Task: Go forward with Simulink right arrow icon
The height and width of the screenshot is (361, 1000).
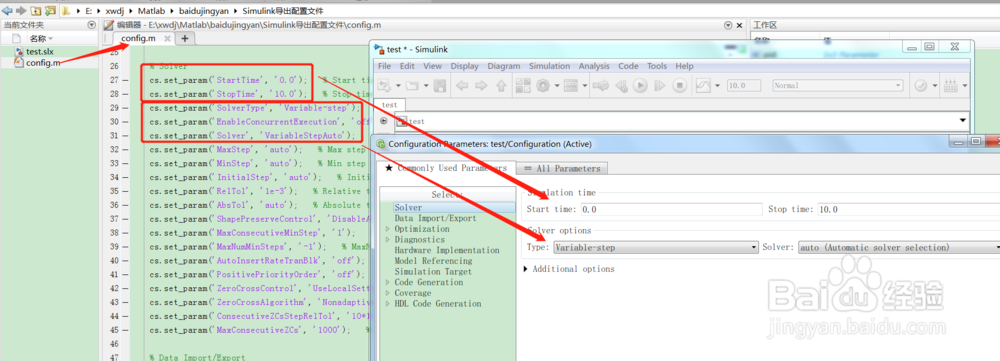Action: 481,85
